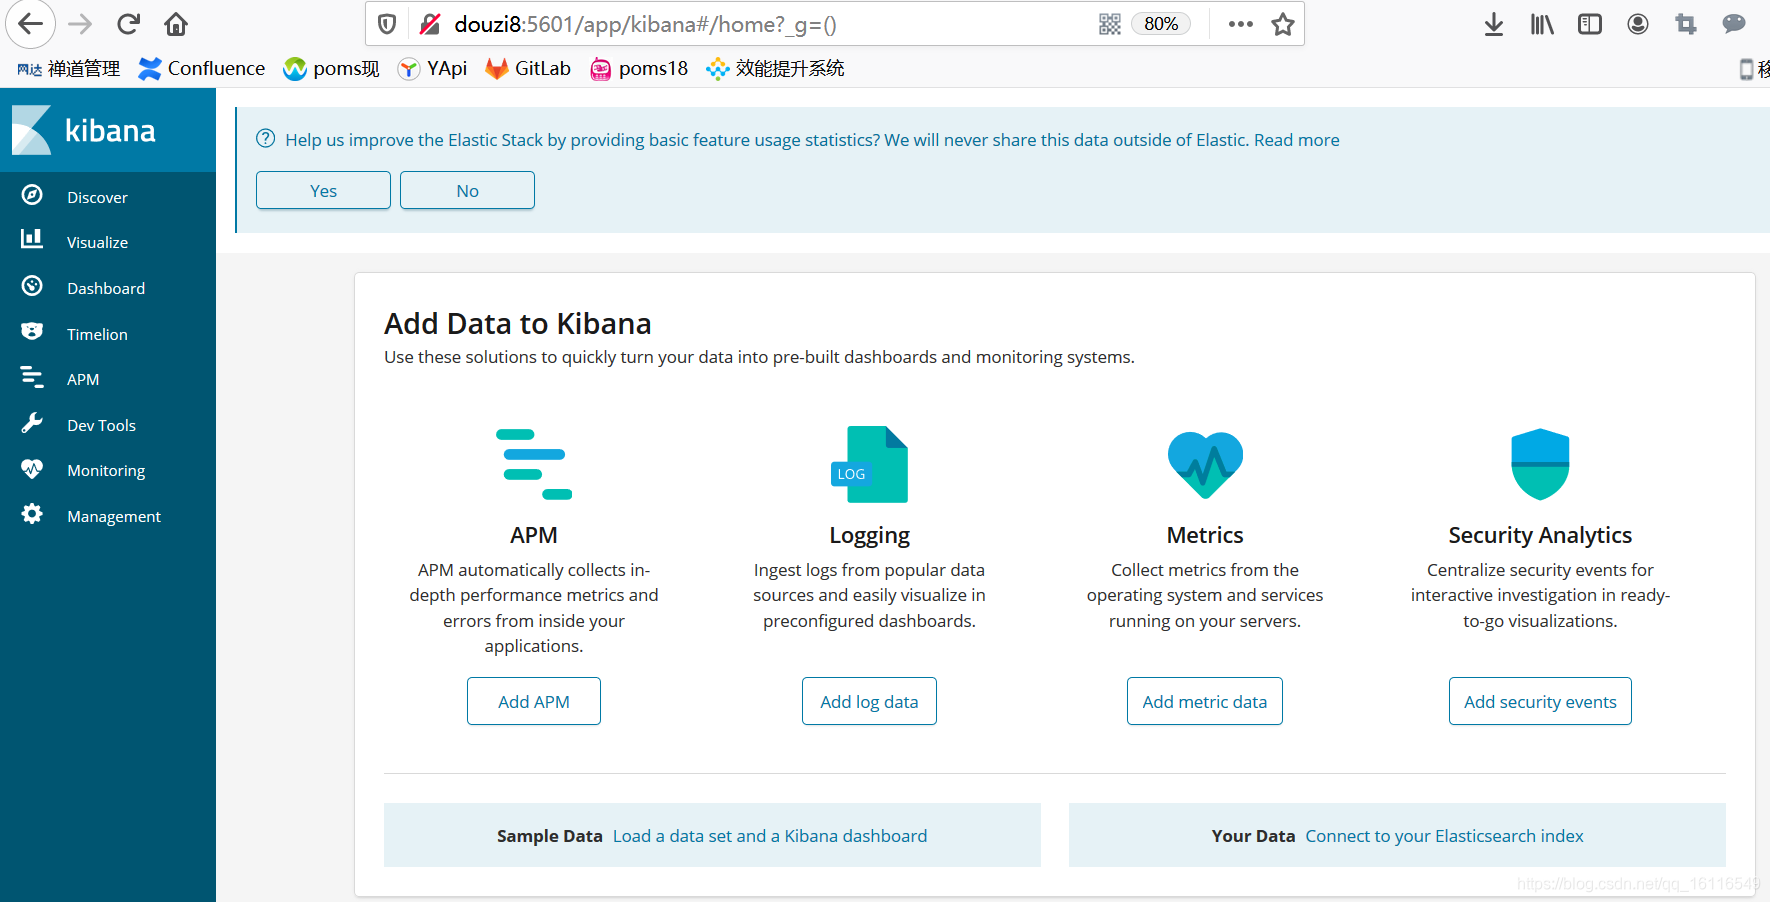Open Dev Tools via its wrench icon

click(31, 423)
